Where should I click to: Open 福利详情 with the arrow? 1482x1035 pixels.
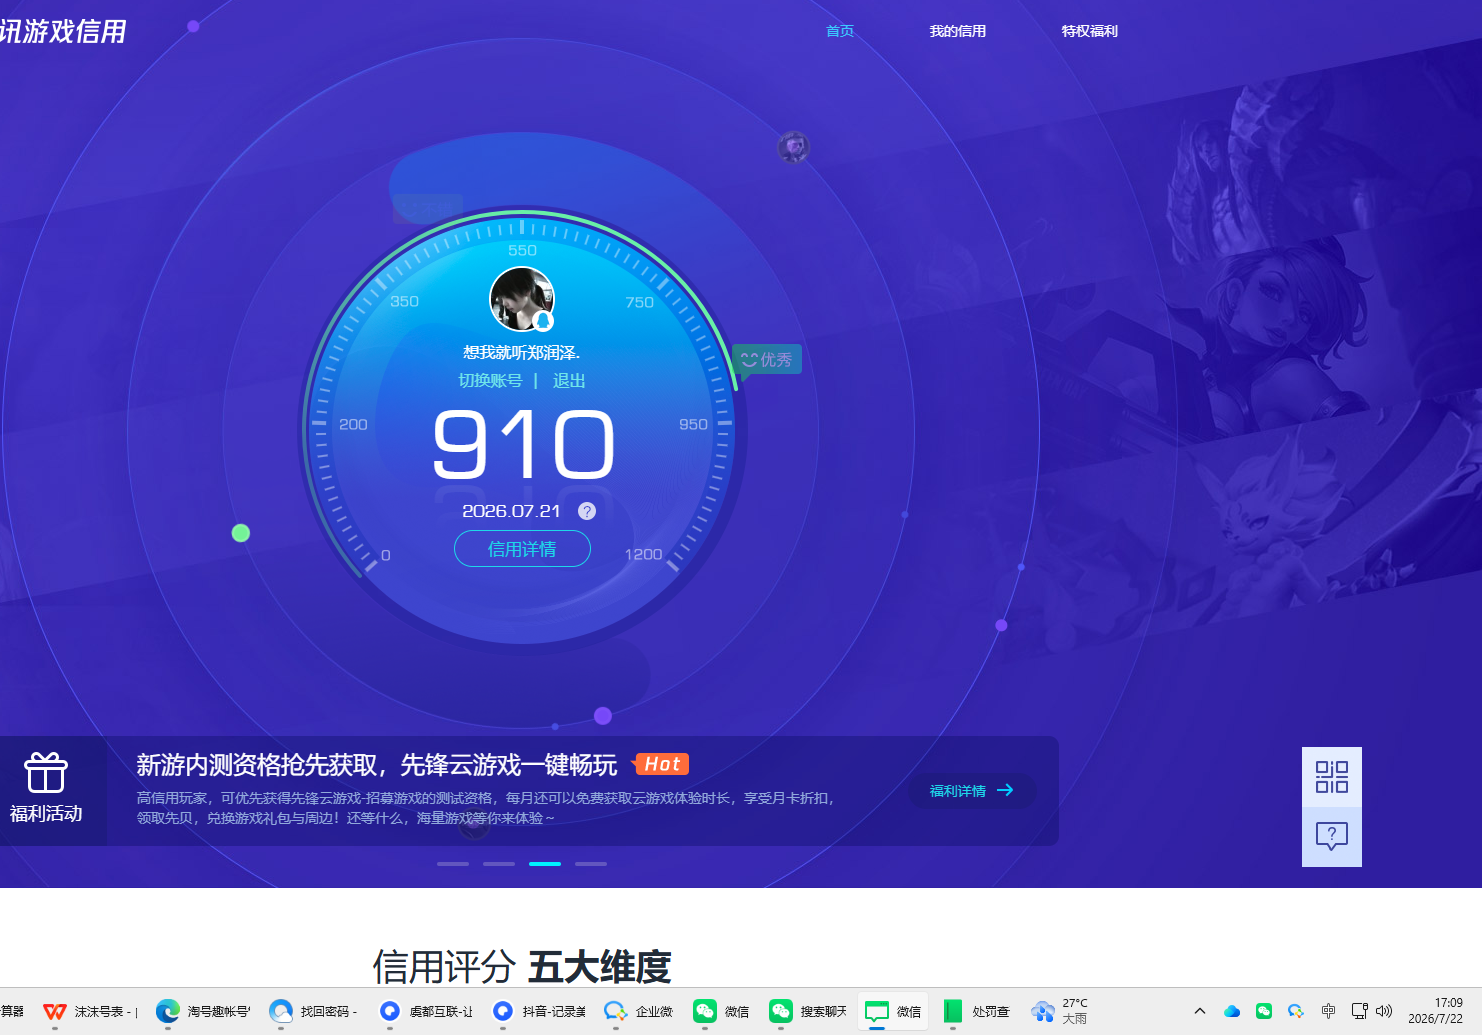tap(972, 791)
